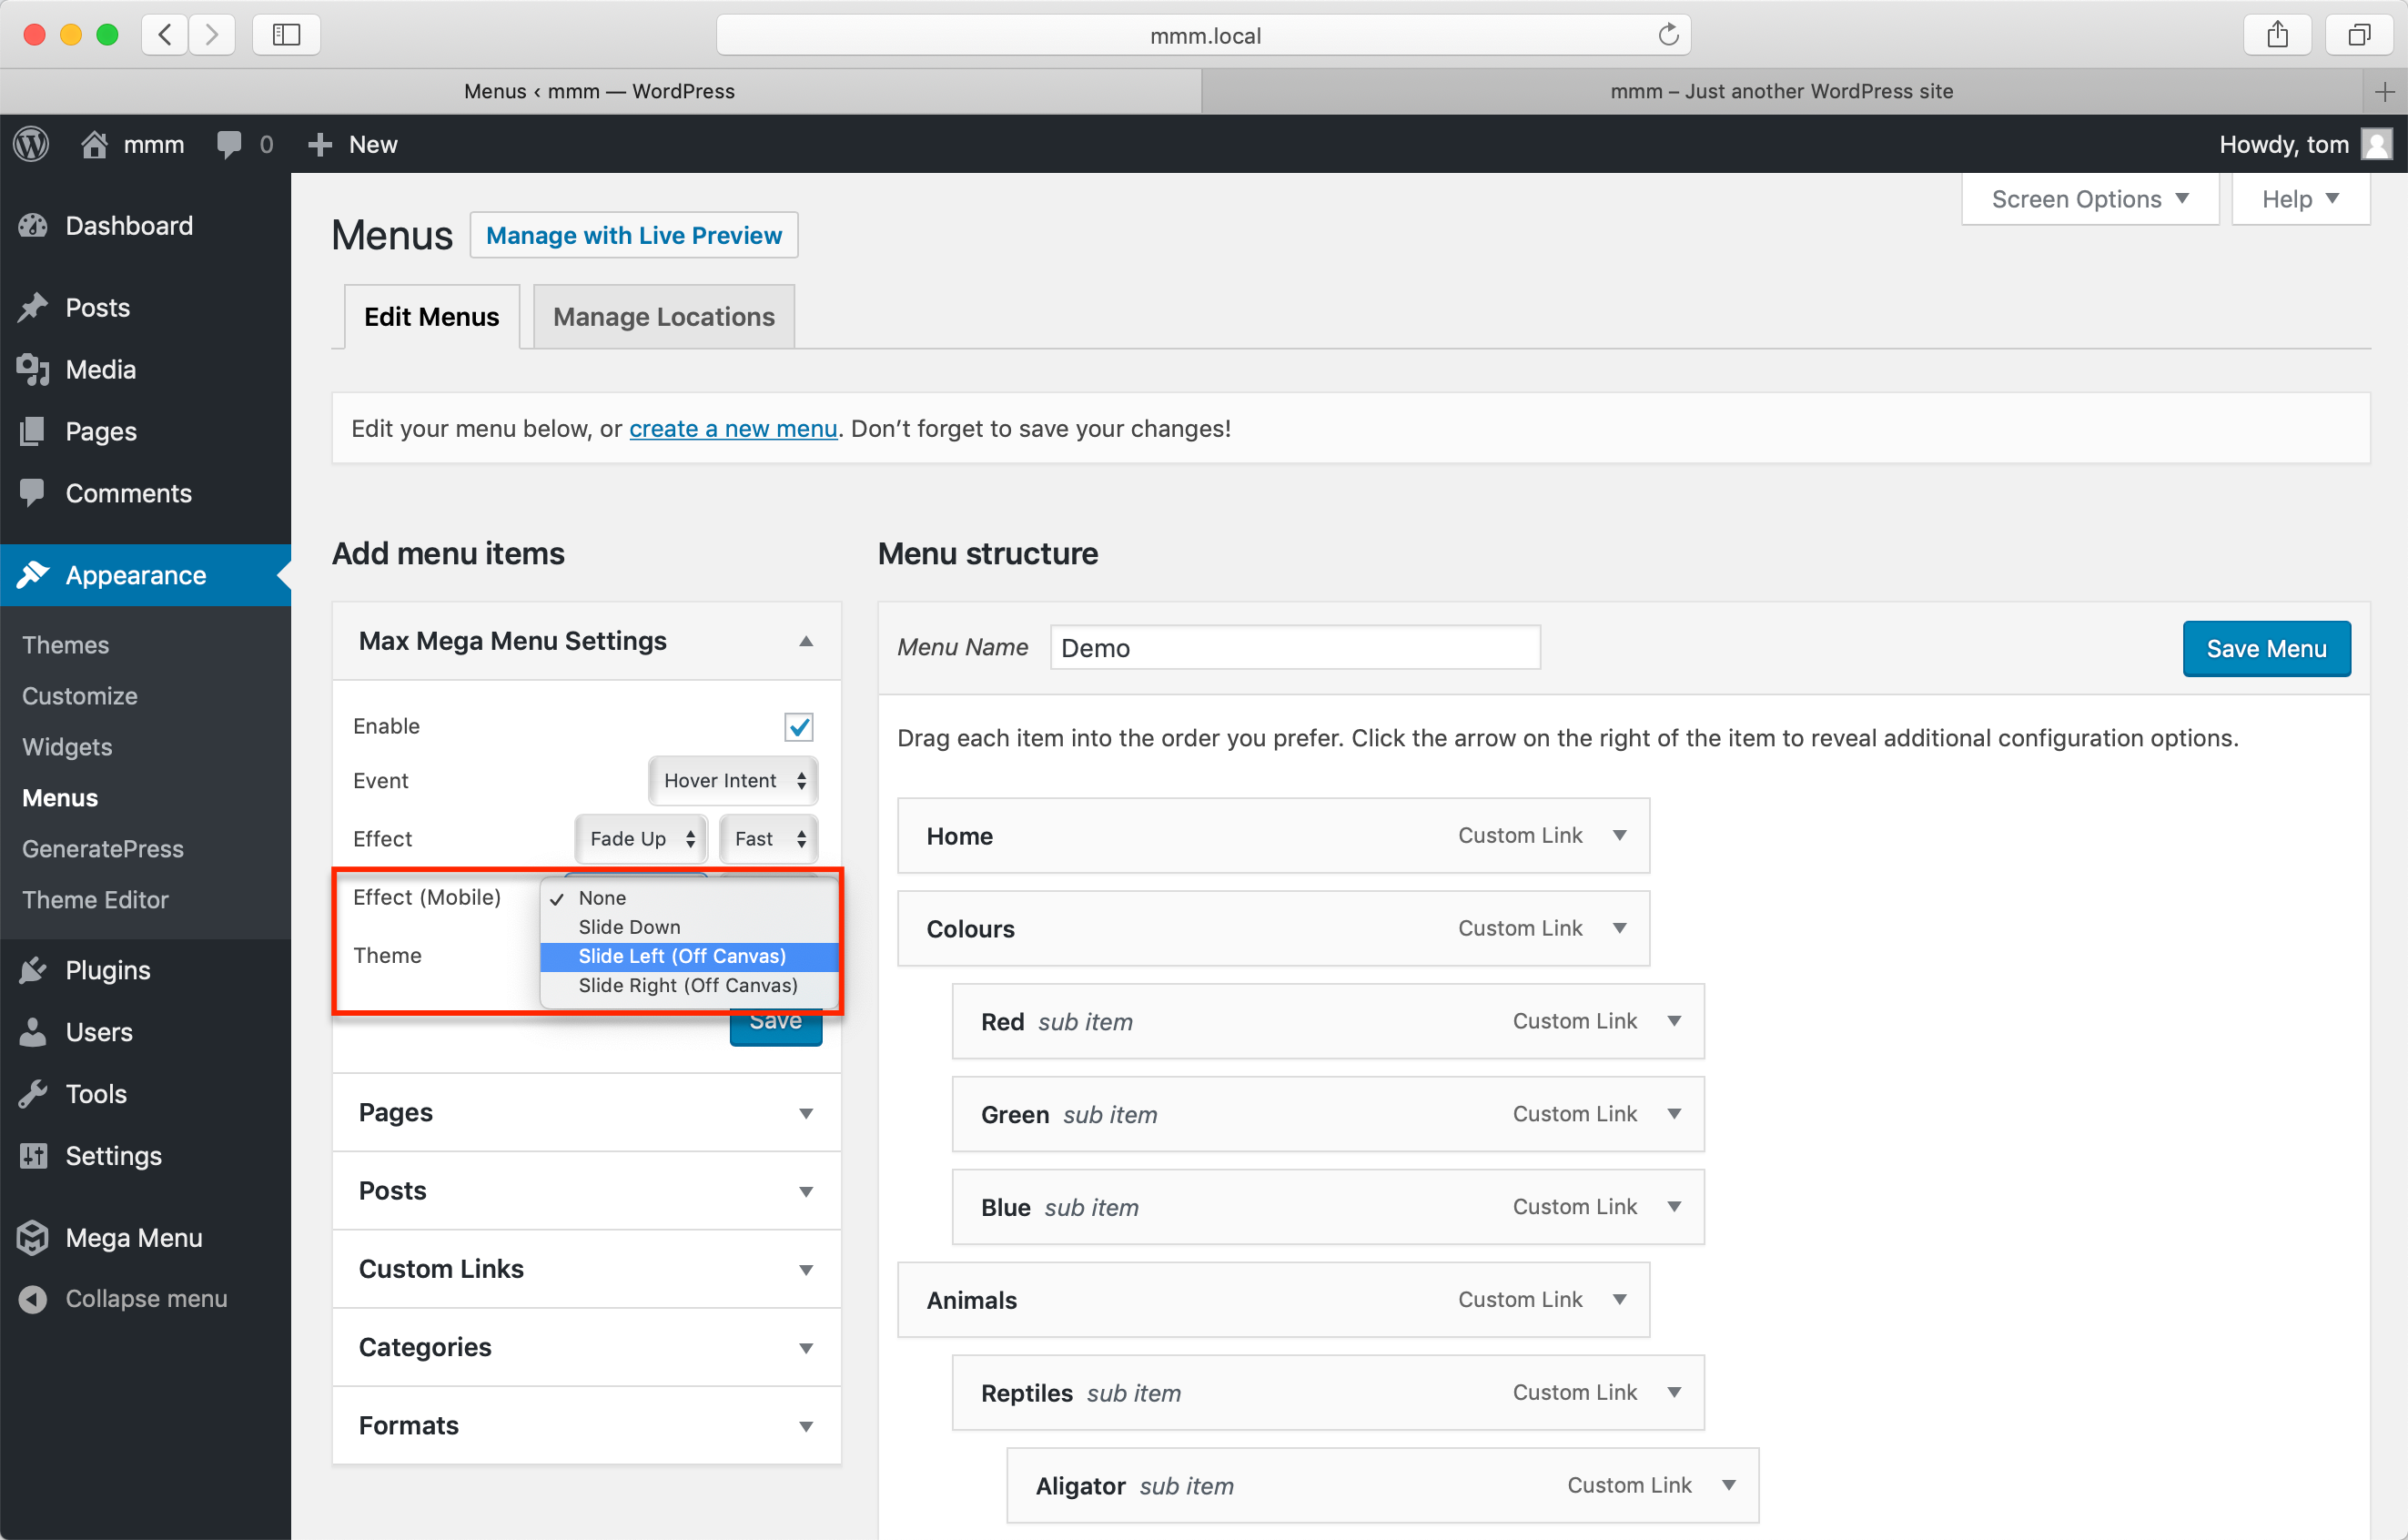Click the comments bubble in admin bar

coord(229,144)
